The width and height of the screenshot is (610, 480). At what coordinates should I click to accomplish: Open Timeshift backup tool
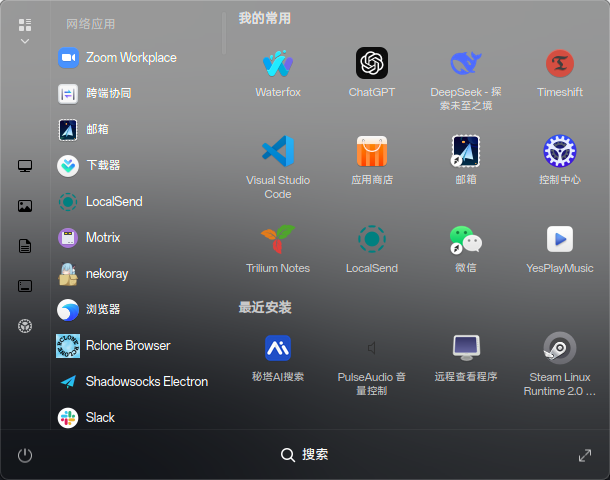click(559, 73)
